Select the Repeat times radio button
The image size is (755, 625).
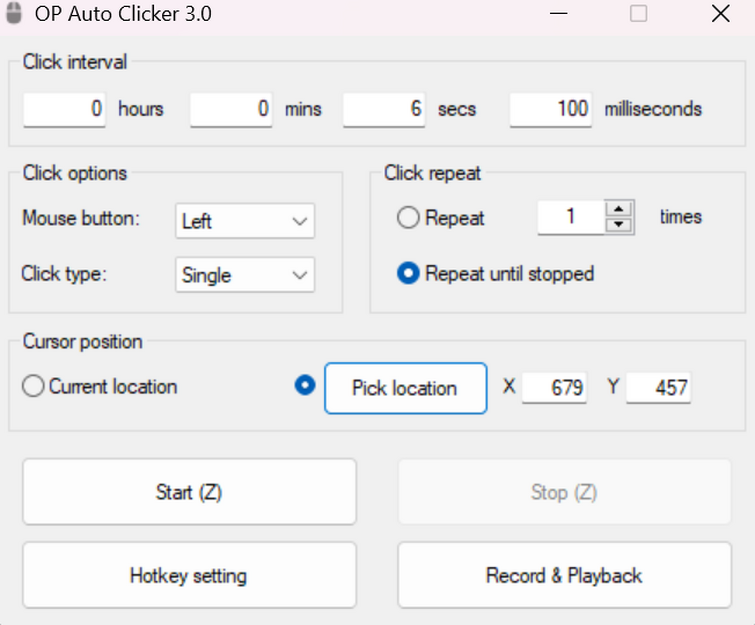(408, 217)
